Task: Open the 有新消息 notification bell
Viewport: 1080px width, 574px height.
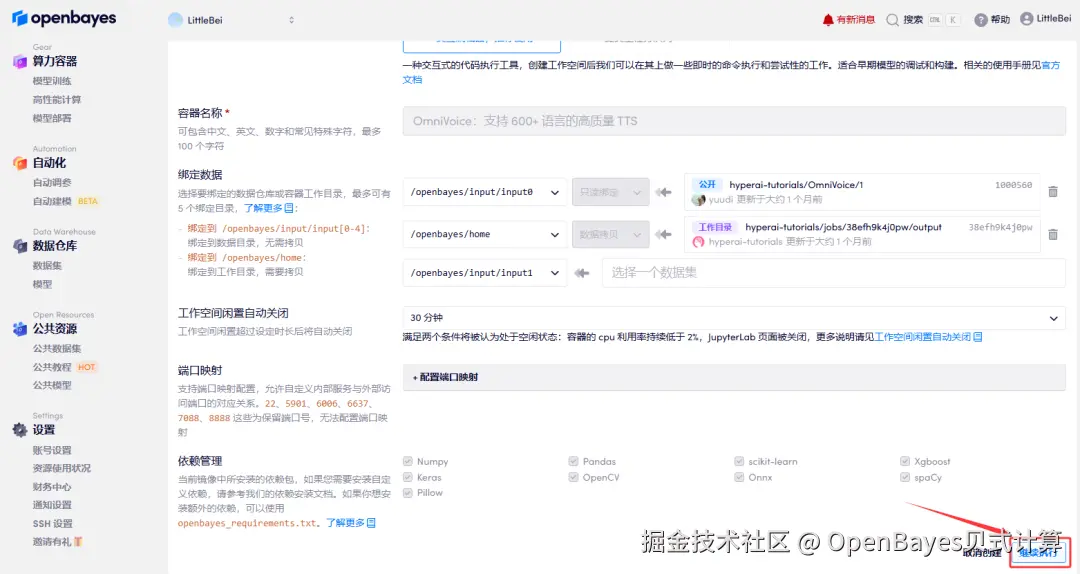Action: [x=828, y=20]
